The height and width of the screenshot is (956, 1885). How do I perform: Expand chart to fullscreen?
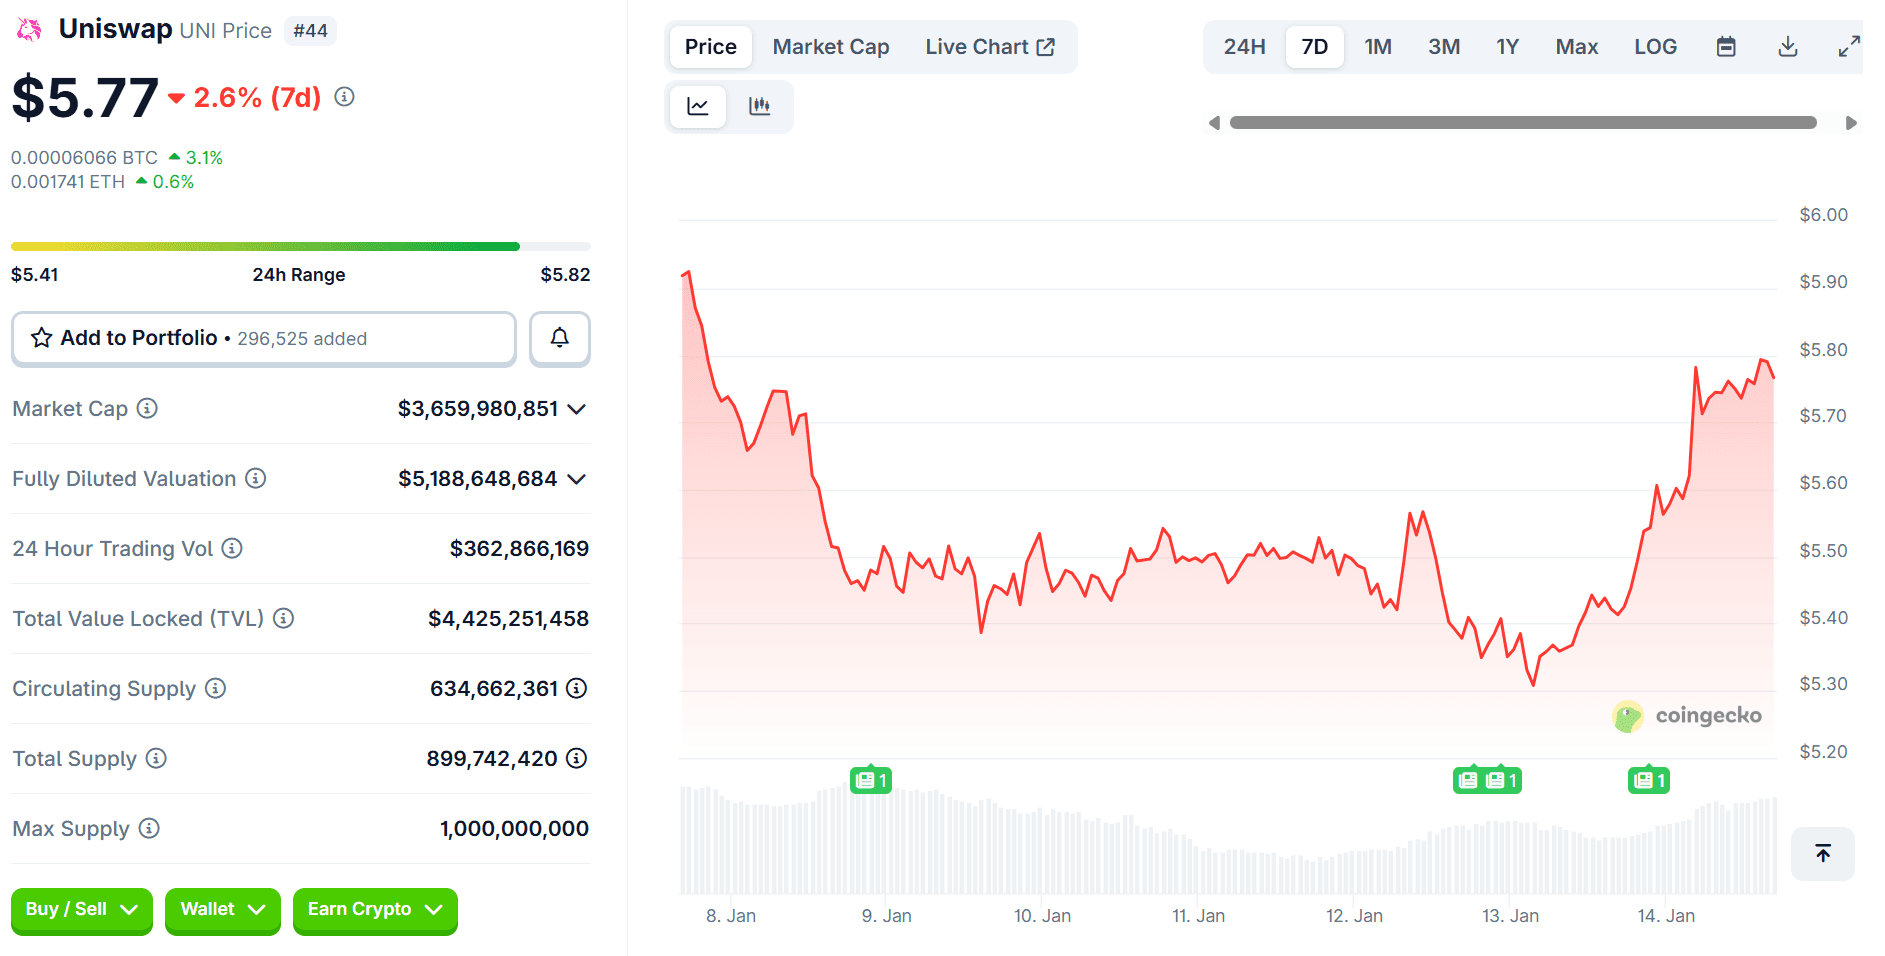pos(1849,47)
